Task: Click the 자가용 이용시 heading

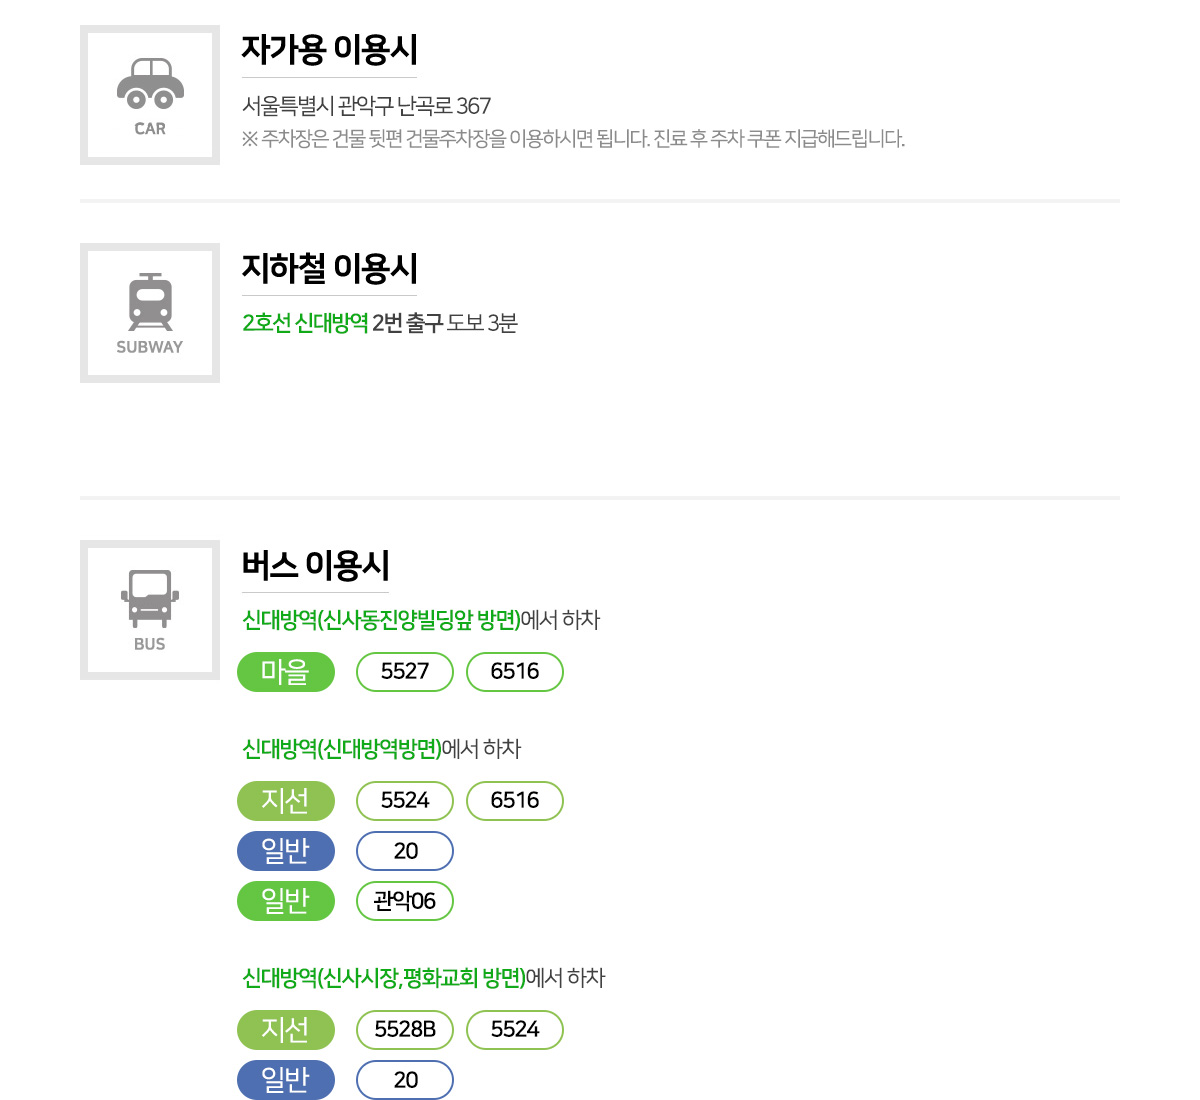Action: [329, 49]
